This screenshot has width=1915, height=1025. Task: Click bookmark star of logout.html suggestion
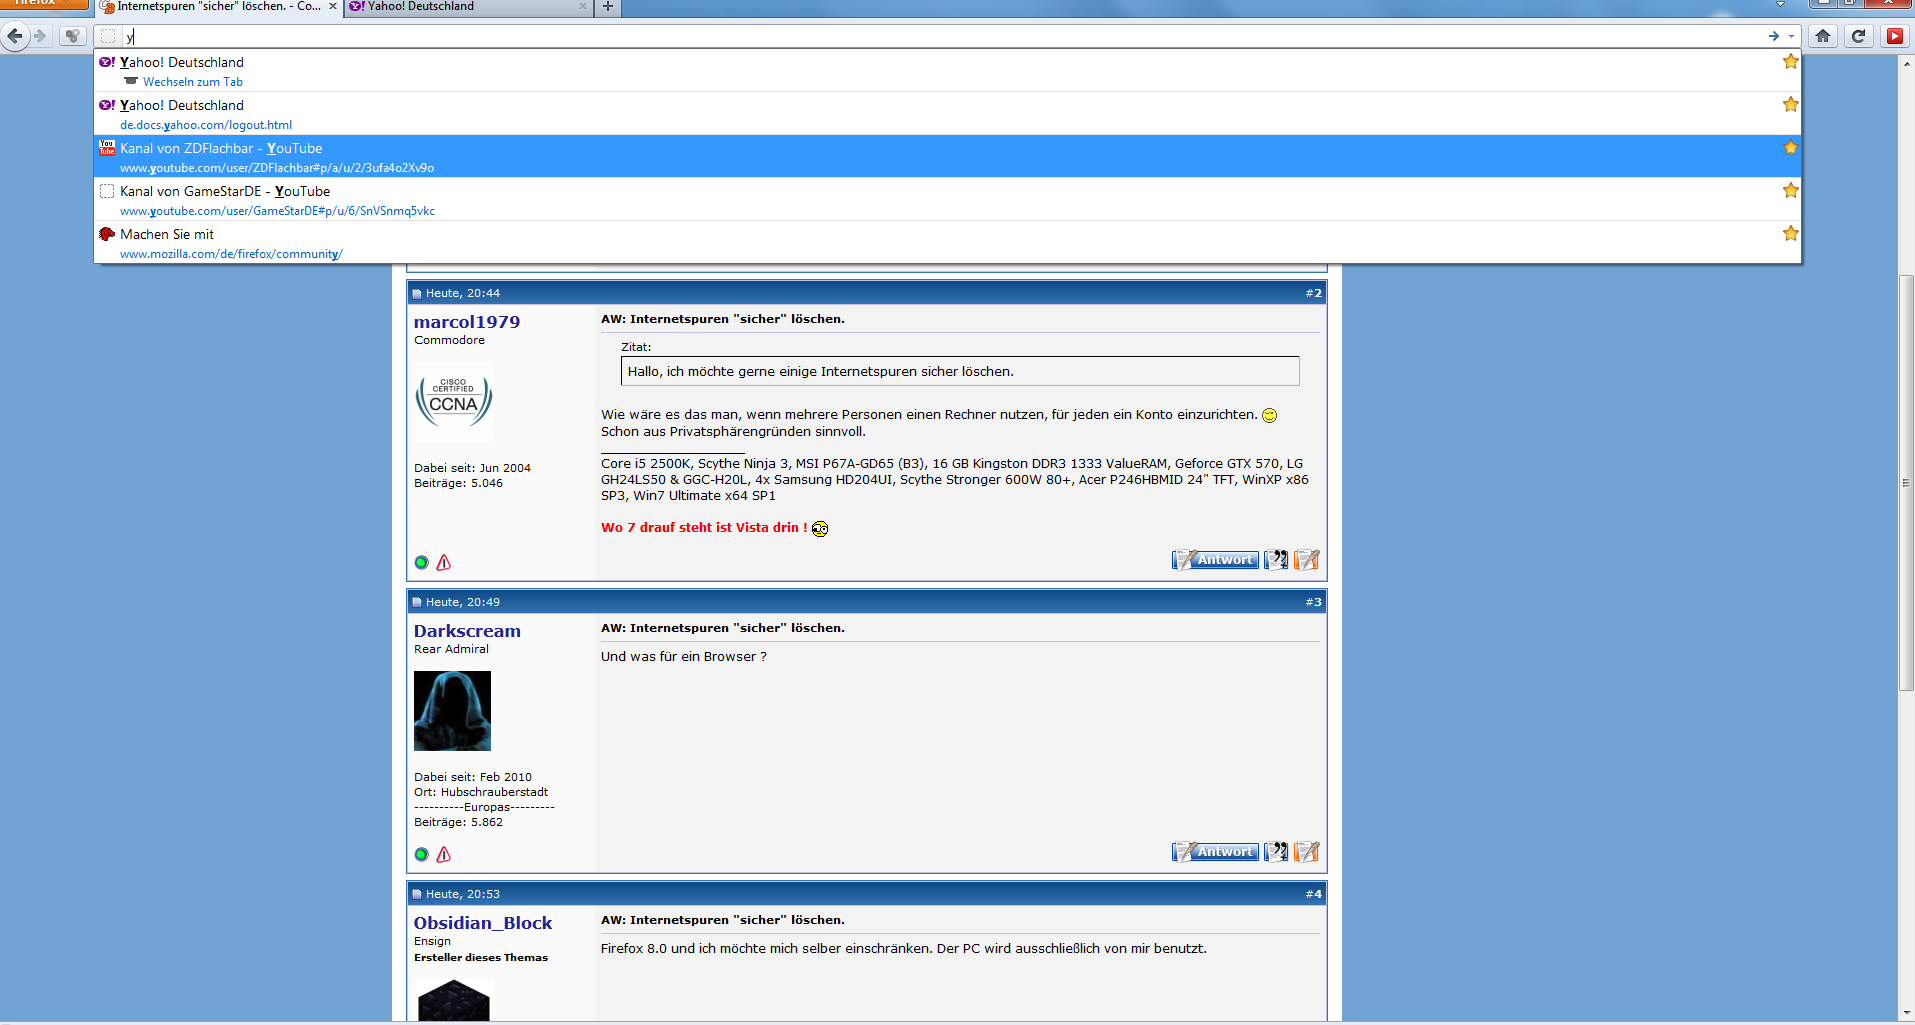[x=1790, y=105]
